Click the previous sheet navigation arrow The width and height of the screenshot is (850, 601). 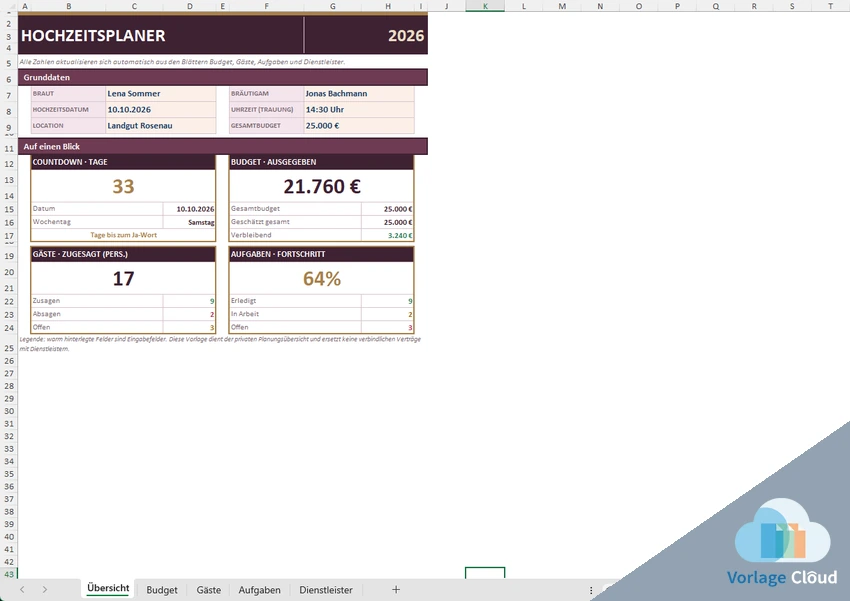pos(22,590)
